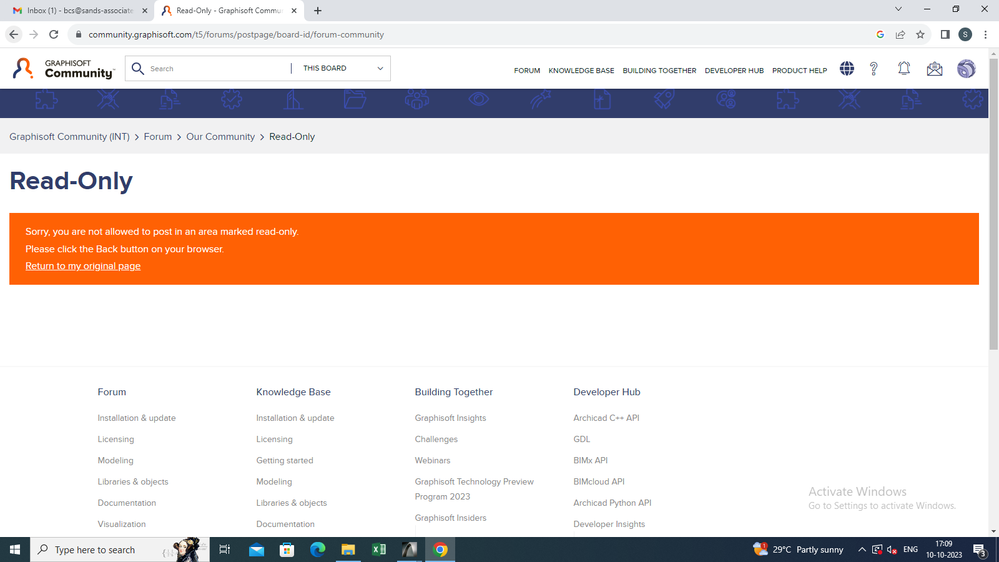
Task: Open the Windows notification center icon
Action: click(980, 549)
